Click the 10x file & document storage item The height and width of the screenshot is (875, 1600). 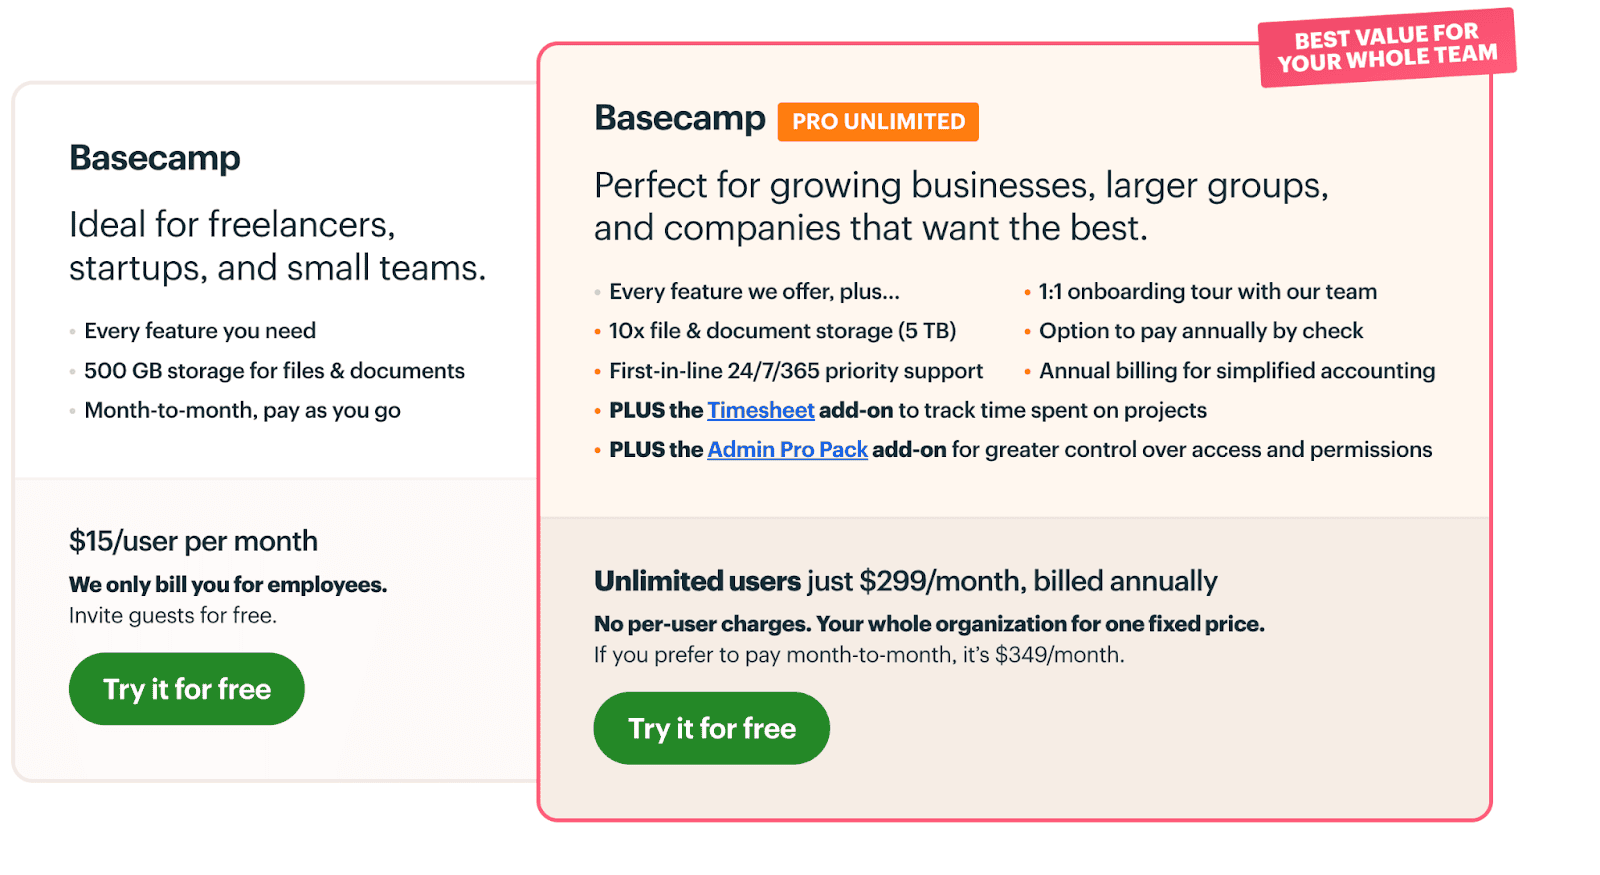tap(782, 331)
